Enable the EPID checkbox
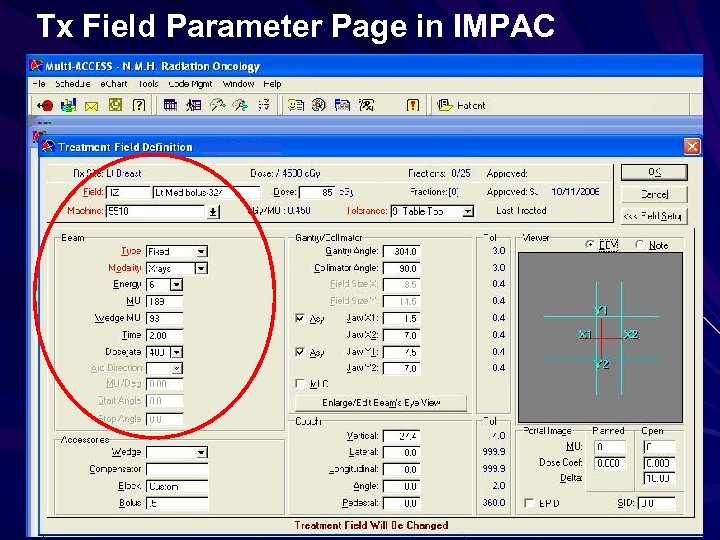Viewport: 720px width, 540px height. pyautogui.click(x=529, y=503)
